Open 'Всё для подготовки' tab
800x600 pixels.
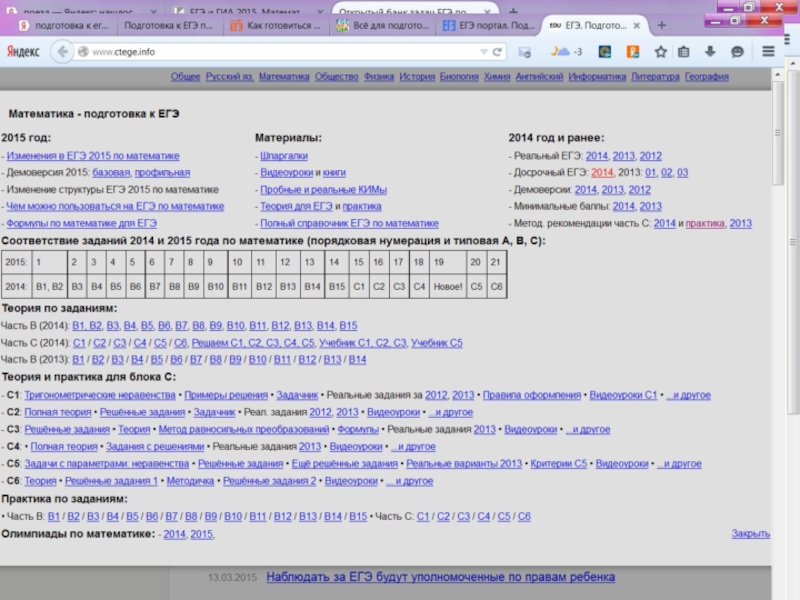[385, 25]
